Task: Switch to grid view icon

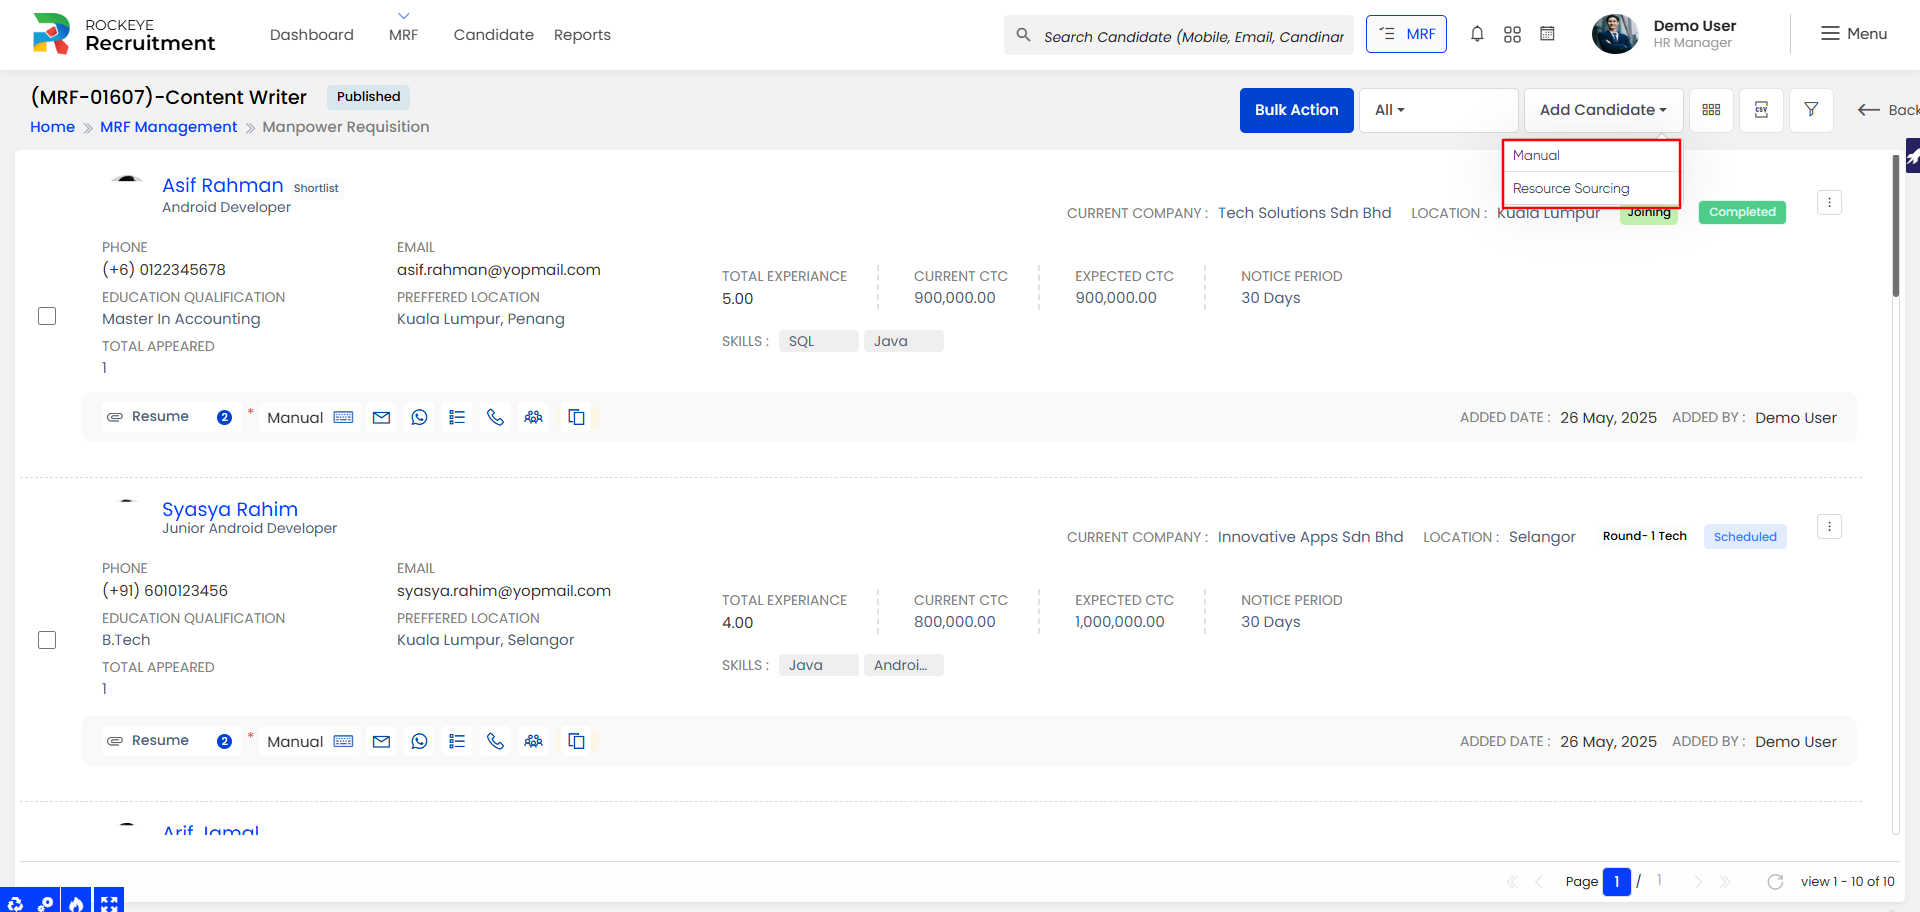Action: coord(1711,110)
